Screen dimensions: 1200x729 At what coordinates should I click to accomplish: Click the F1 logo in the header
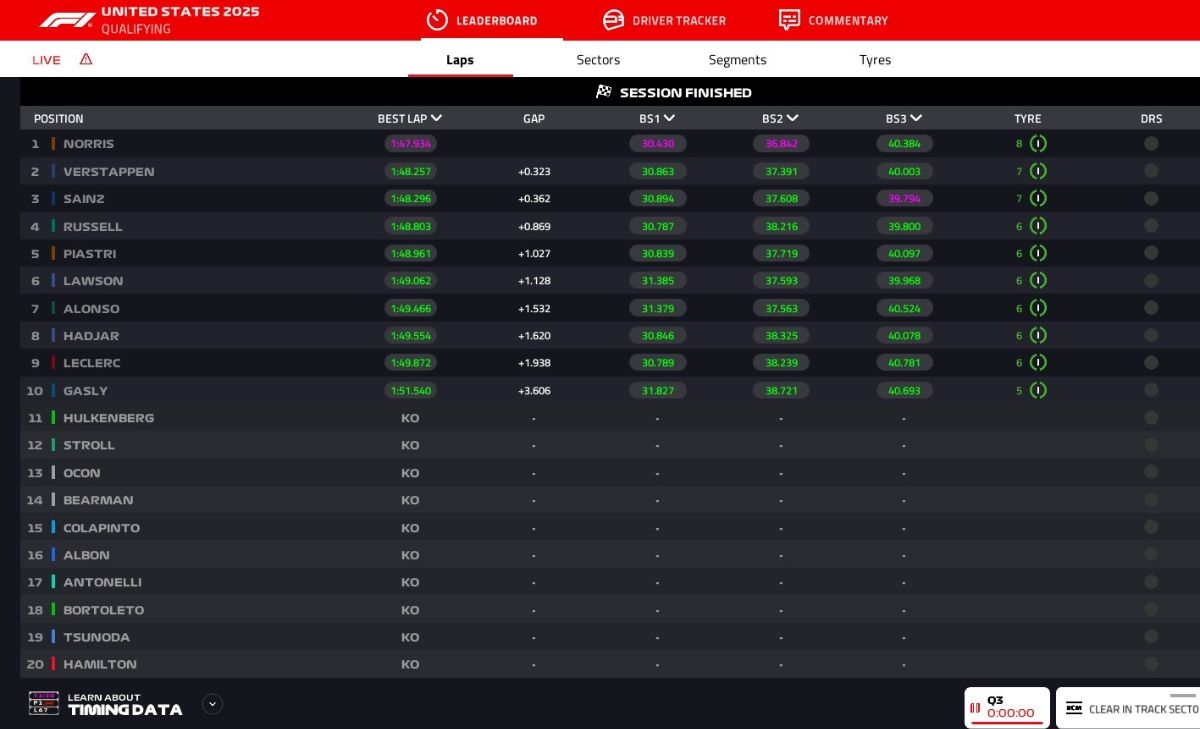tap(67, 20)
